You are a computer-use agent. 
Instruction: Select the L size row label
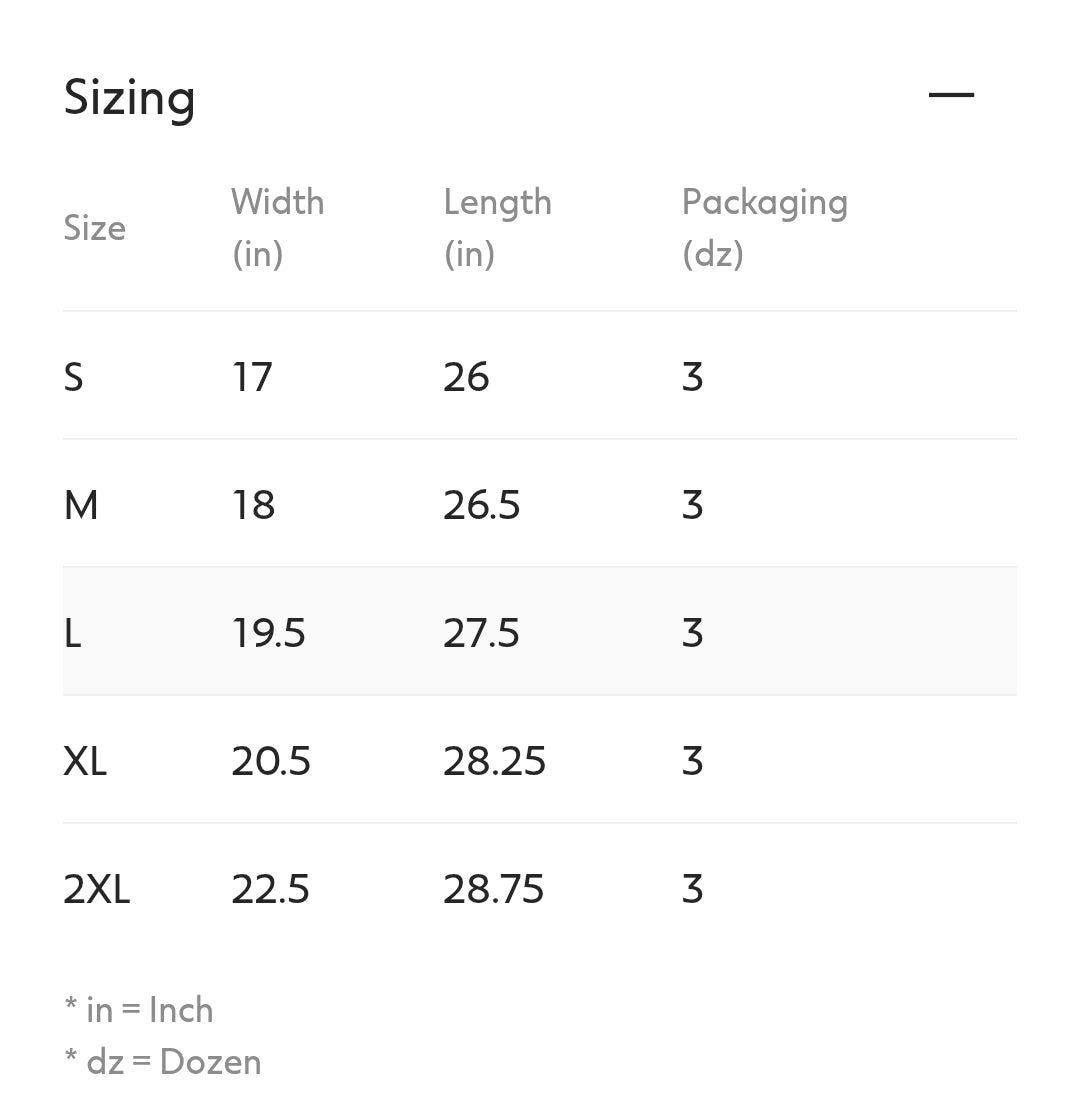(73, 633)
